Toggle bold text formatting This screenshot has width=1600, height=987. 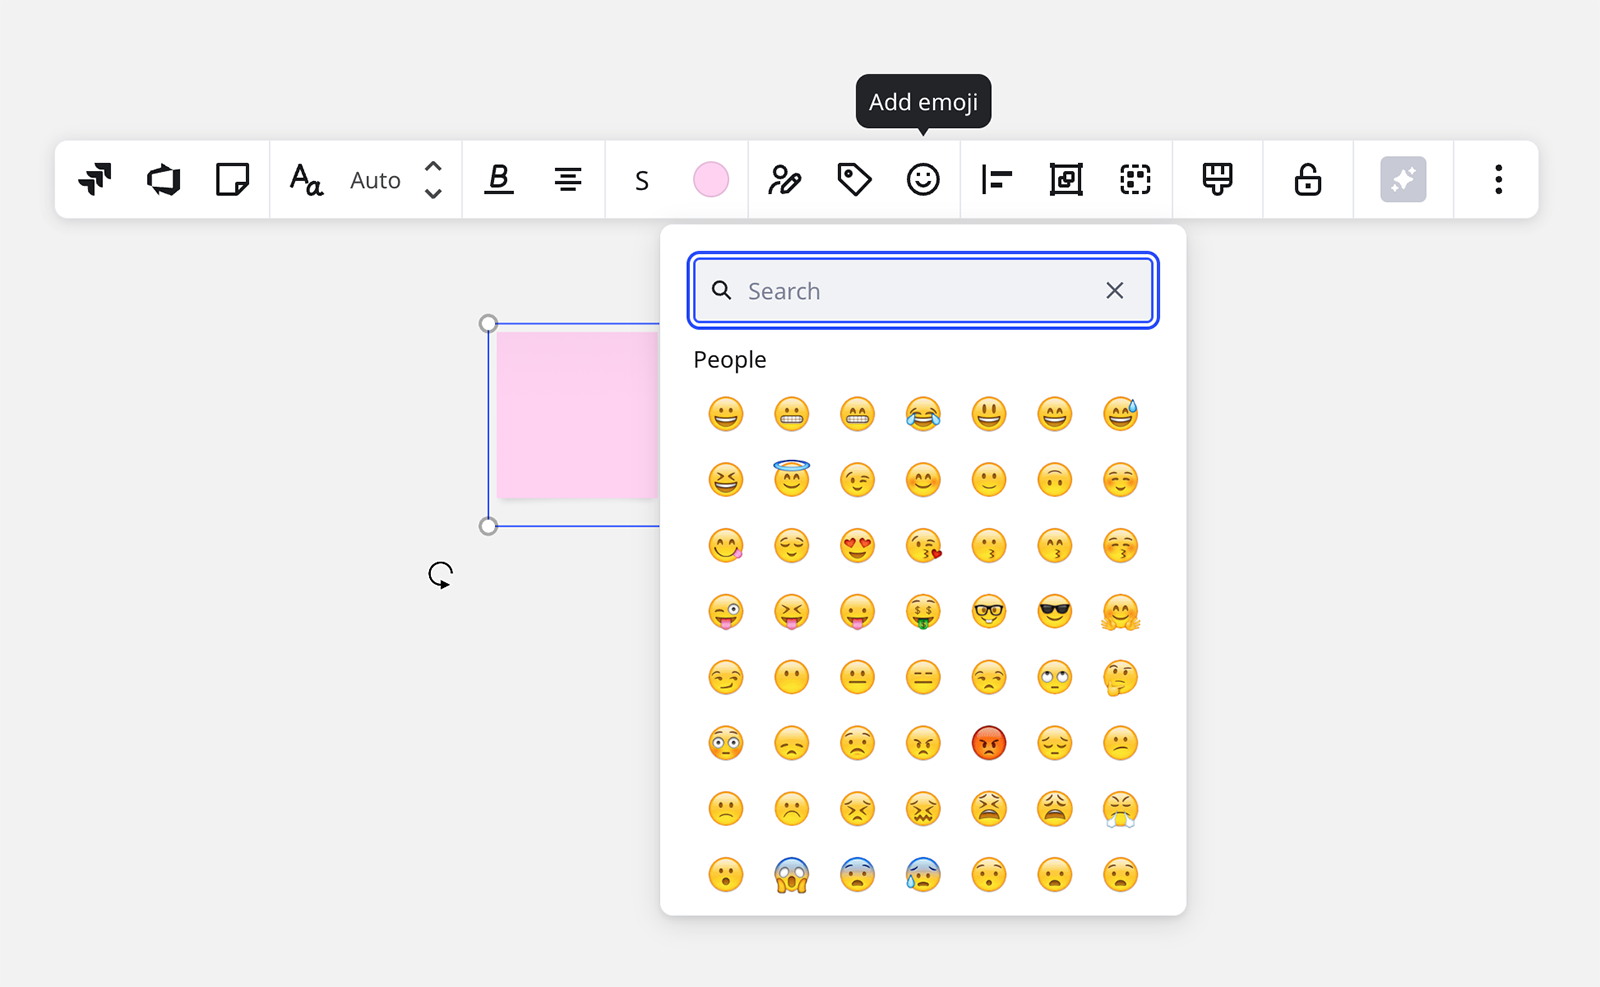pos(498,180)
